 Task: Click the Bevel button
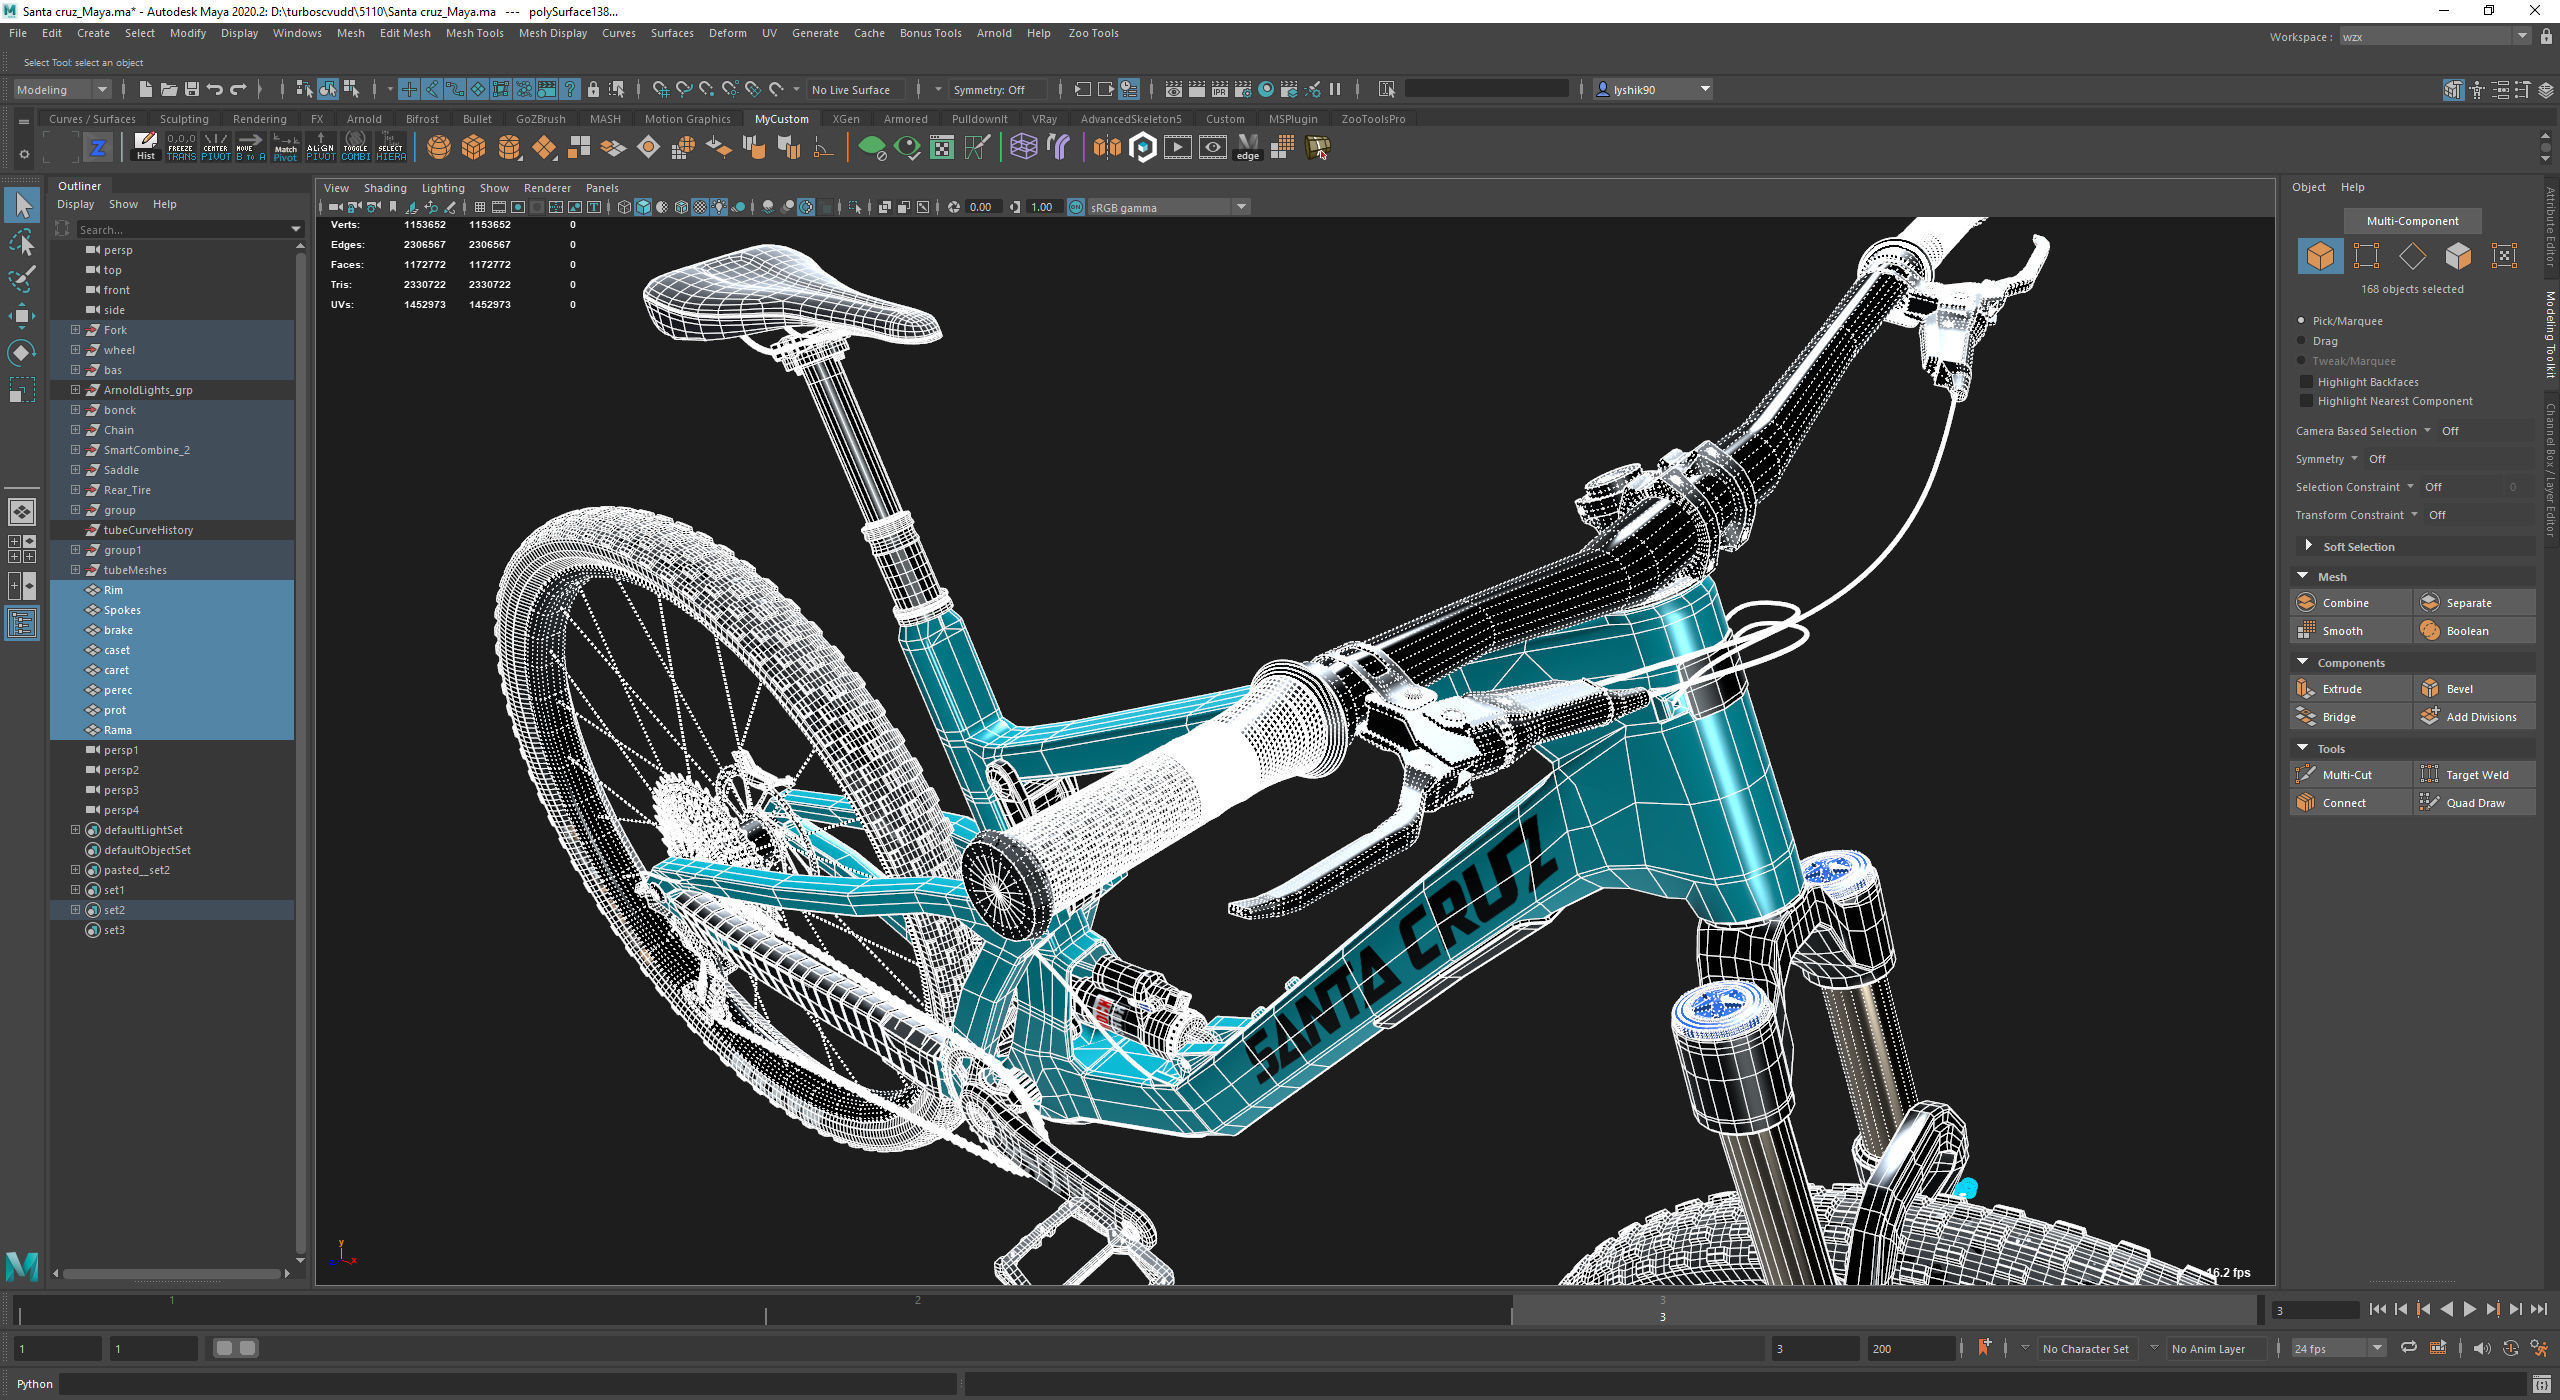point(2474,689)
